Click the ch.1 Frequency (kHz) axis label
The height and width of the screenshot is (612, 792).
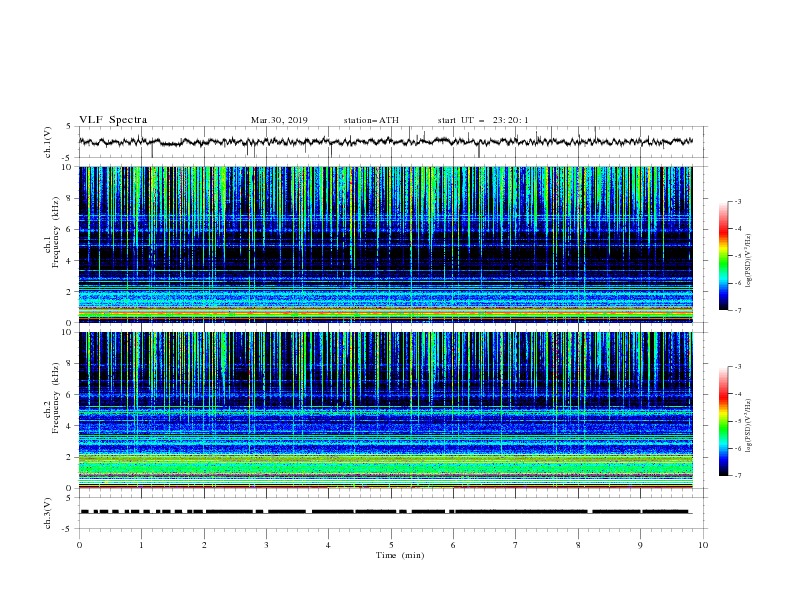pos(52,232)
